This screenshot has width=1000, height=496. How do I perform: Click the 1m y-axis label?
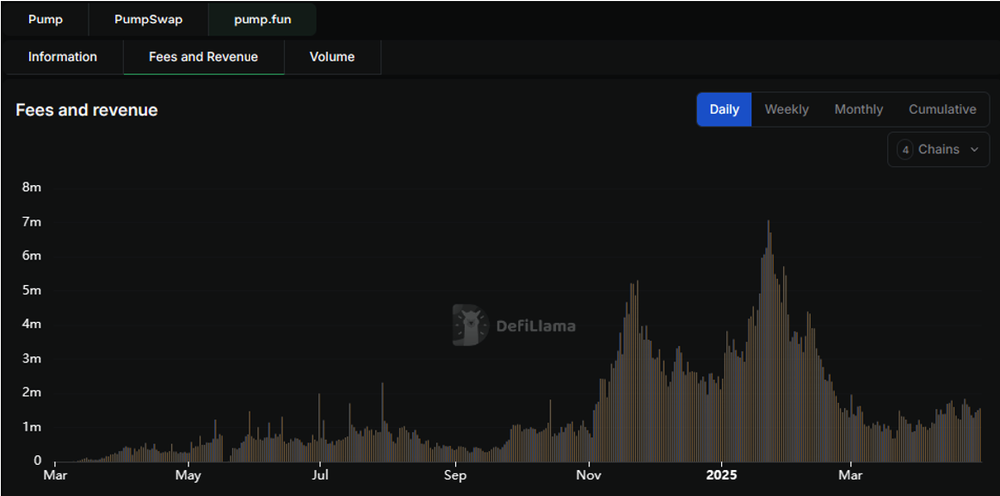click(x=32, y=427)
